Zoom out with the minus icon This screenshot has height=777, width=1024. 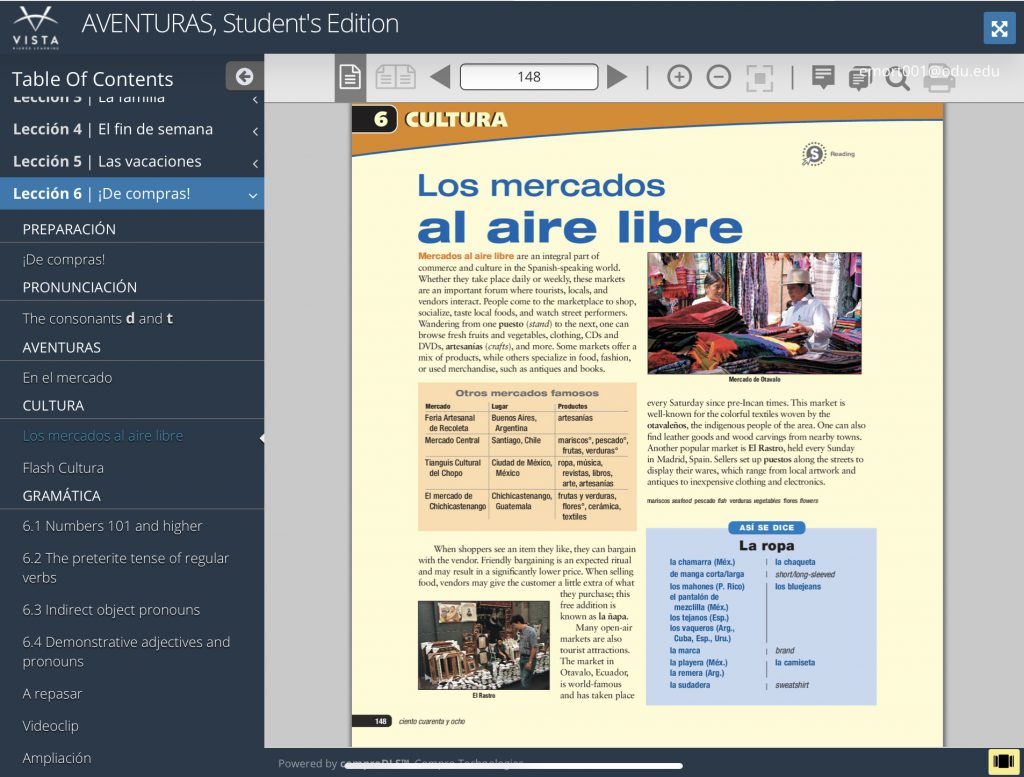tap(718, 77)
